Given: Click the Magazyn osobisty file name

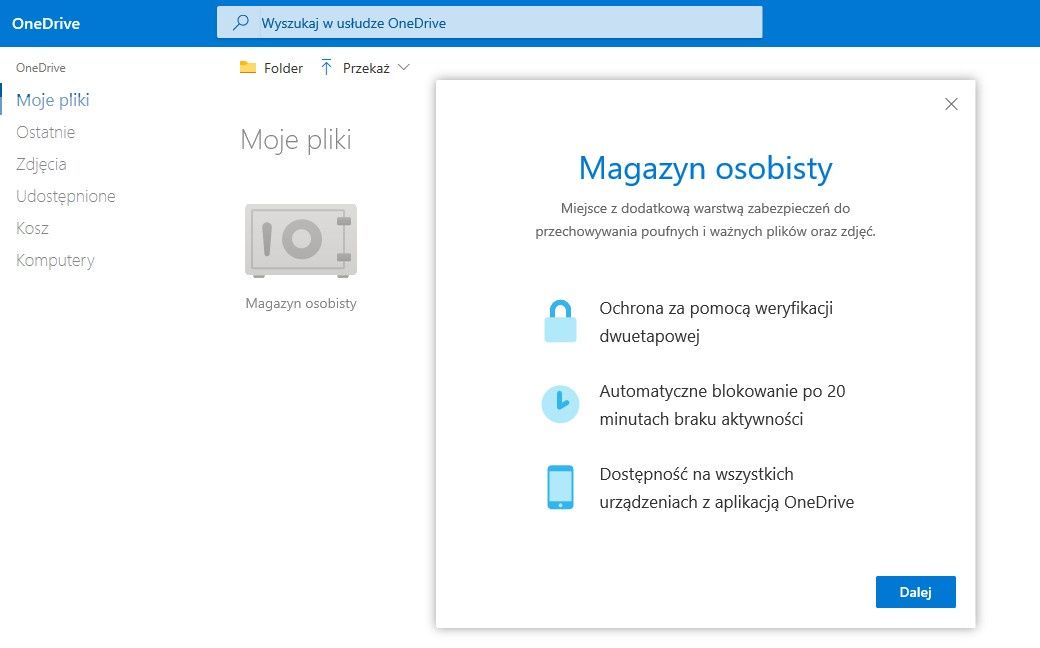Looking at the screenshot, I should (301, 303).
